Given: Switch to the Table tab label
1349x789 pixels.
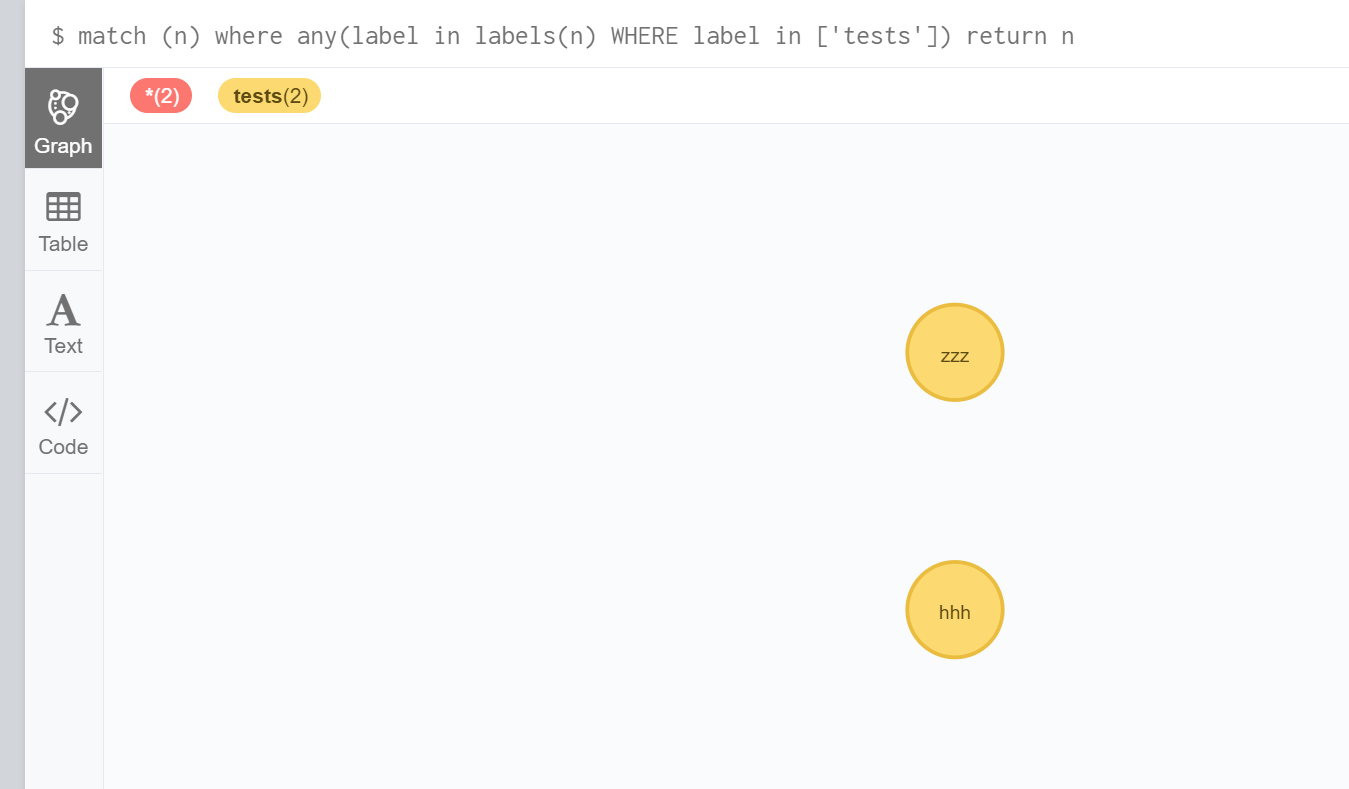Looking at the screenshot, I should point(63,244).
